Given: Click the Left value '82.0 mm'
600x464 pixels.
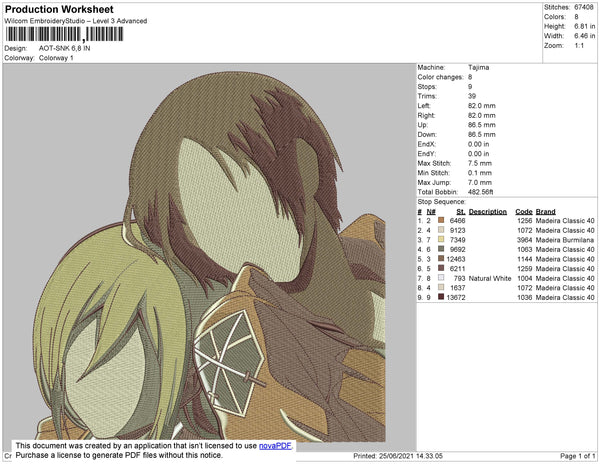Looking at the screenshot, I should pyautogui.click(x=482, y=106).
